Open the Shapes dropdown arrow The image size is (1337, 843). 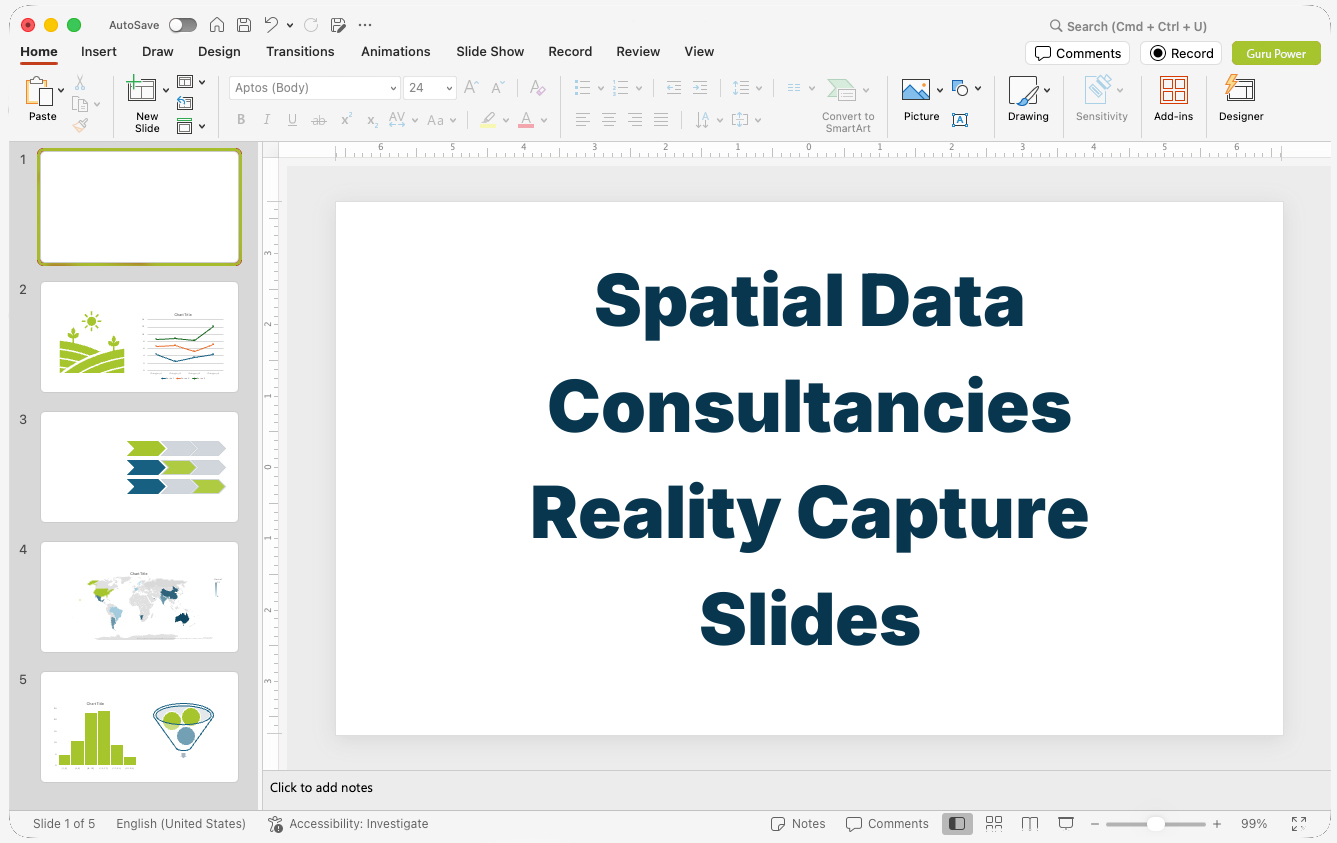[x=978, y=88]
